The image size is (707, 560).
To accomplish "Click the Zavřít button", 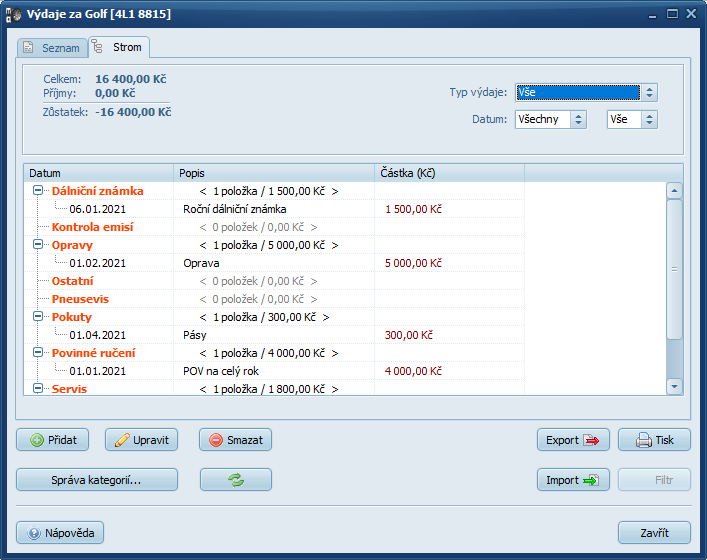I will pyautogui.click(x=654, y=533).
